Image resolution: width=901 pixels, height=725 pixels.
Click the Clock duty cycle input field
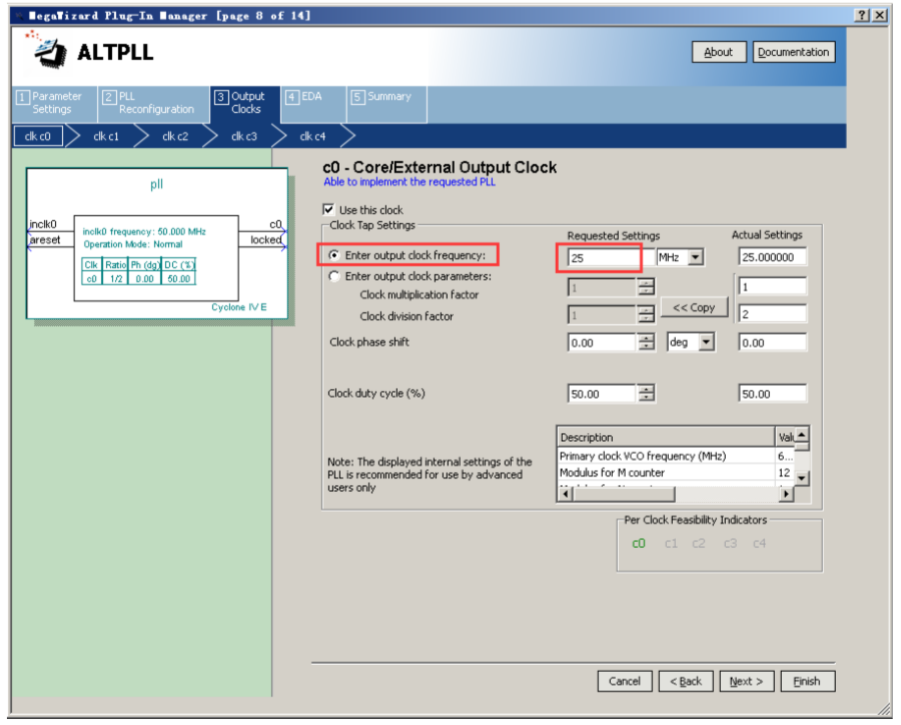(x=602, y=394)
